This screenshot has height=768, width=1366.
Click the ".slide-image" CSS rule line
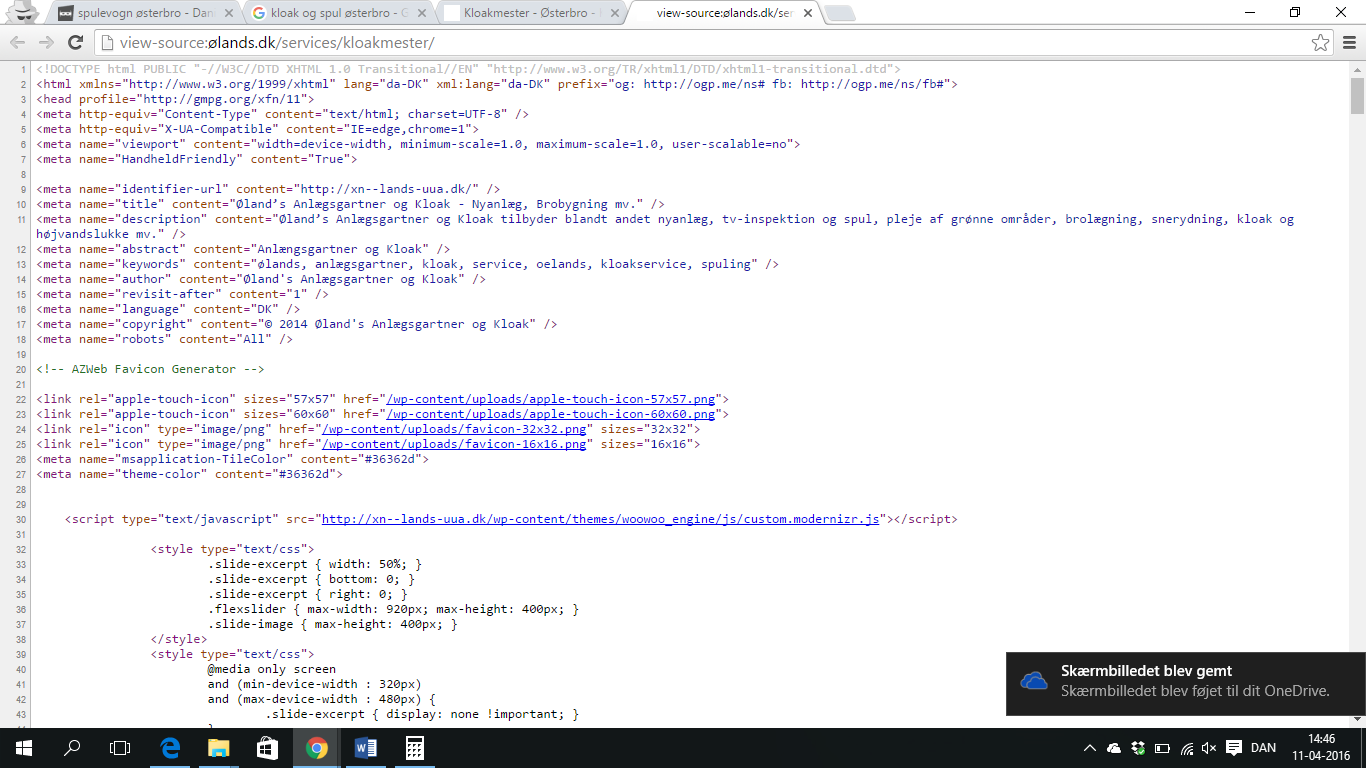point(332,624)
